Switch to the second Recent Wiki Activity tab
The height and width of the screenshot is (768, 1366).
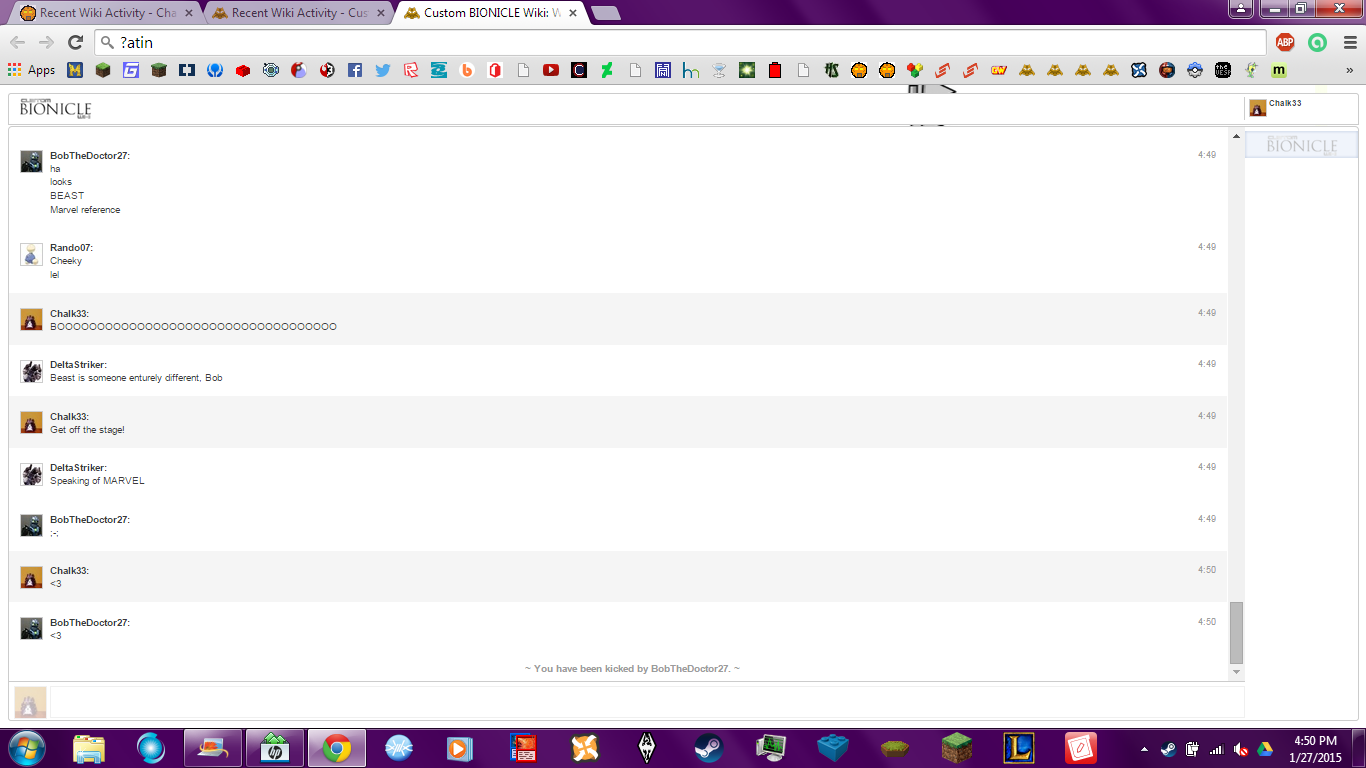(x=298, y=13)
